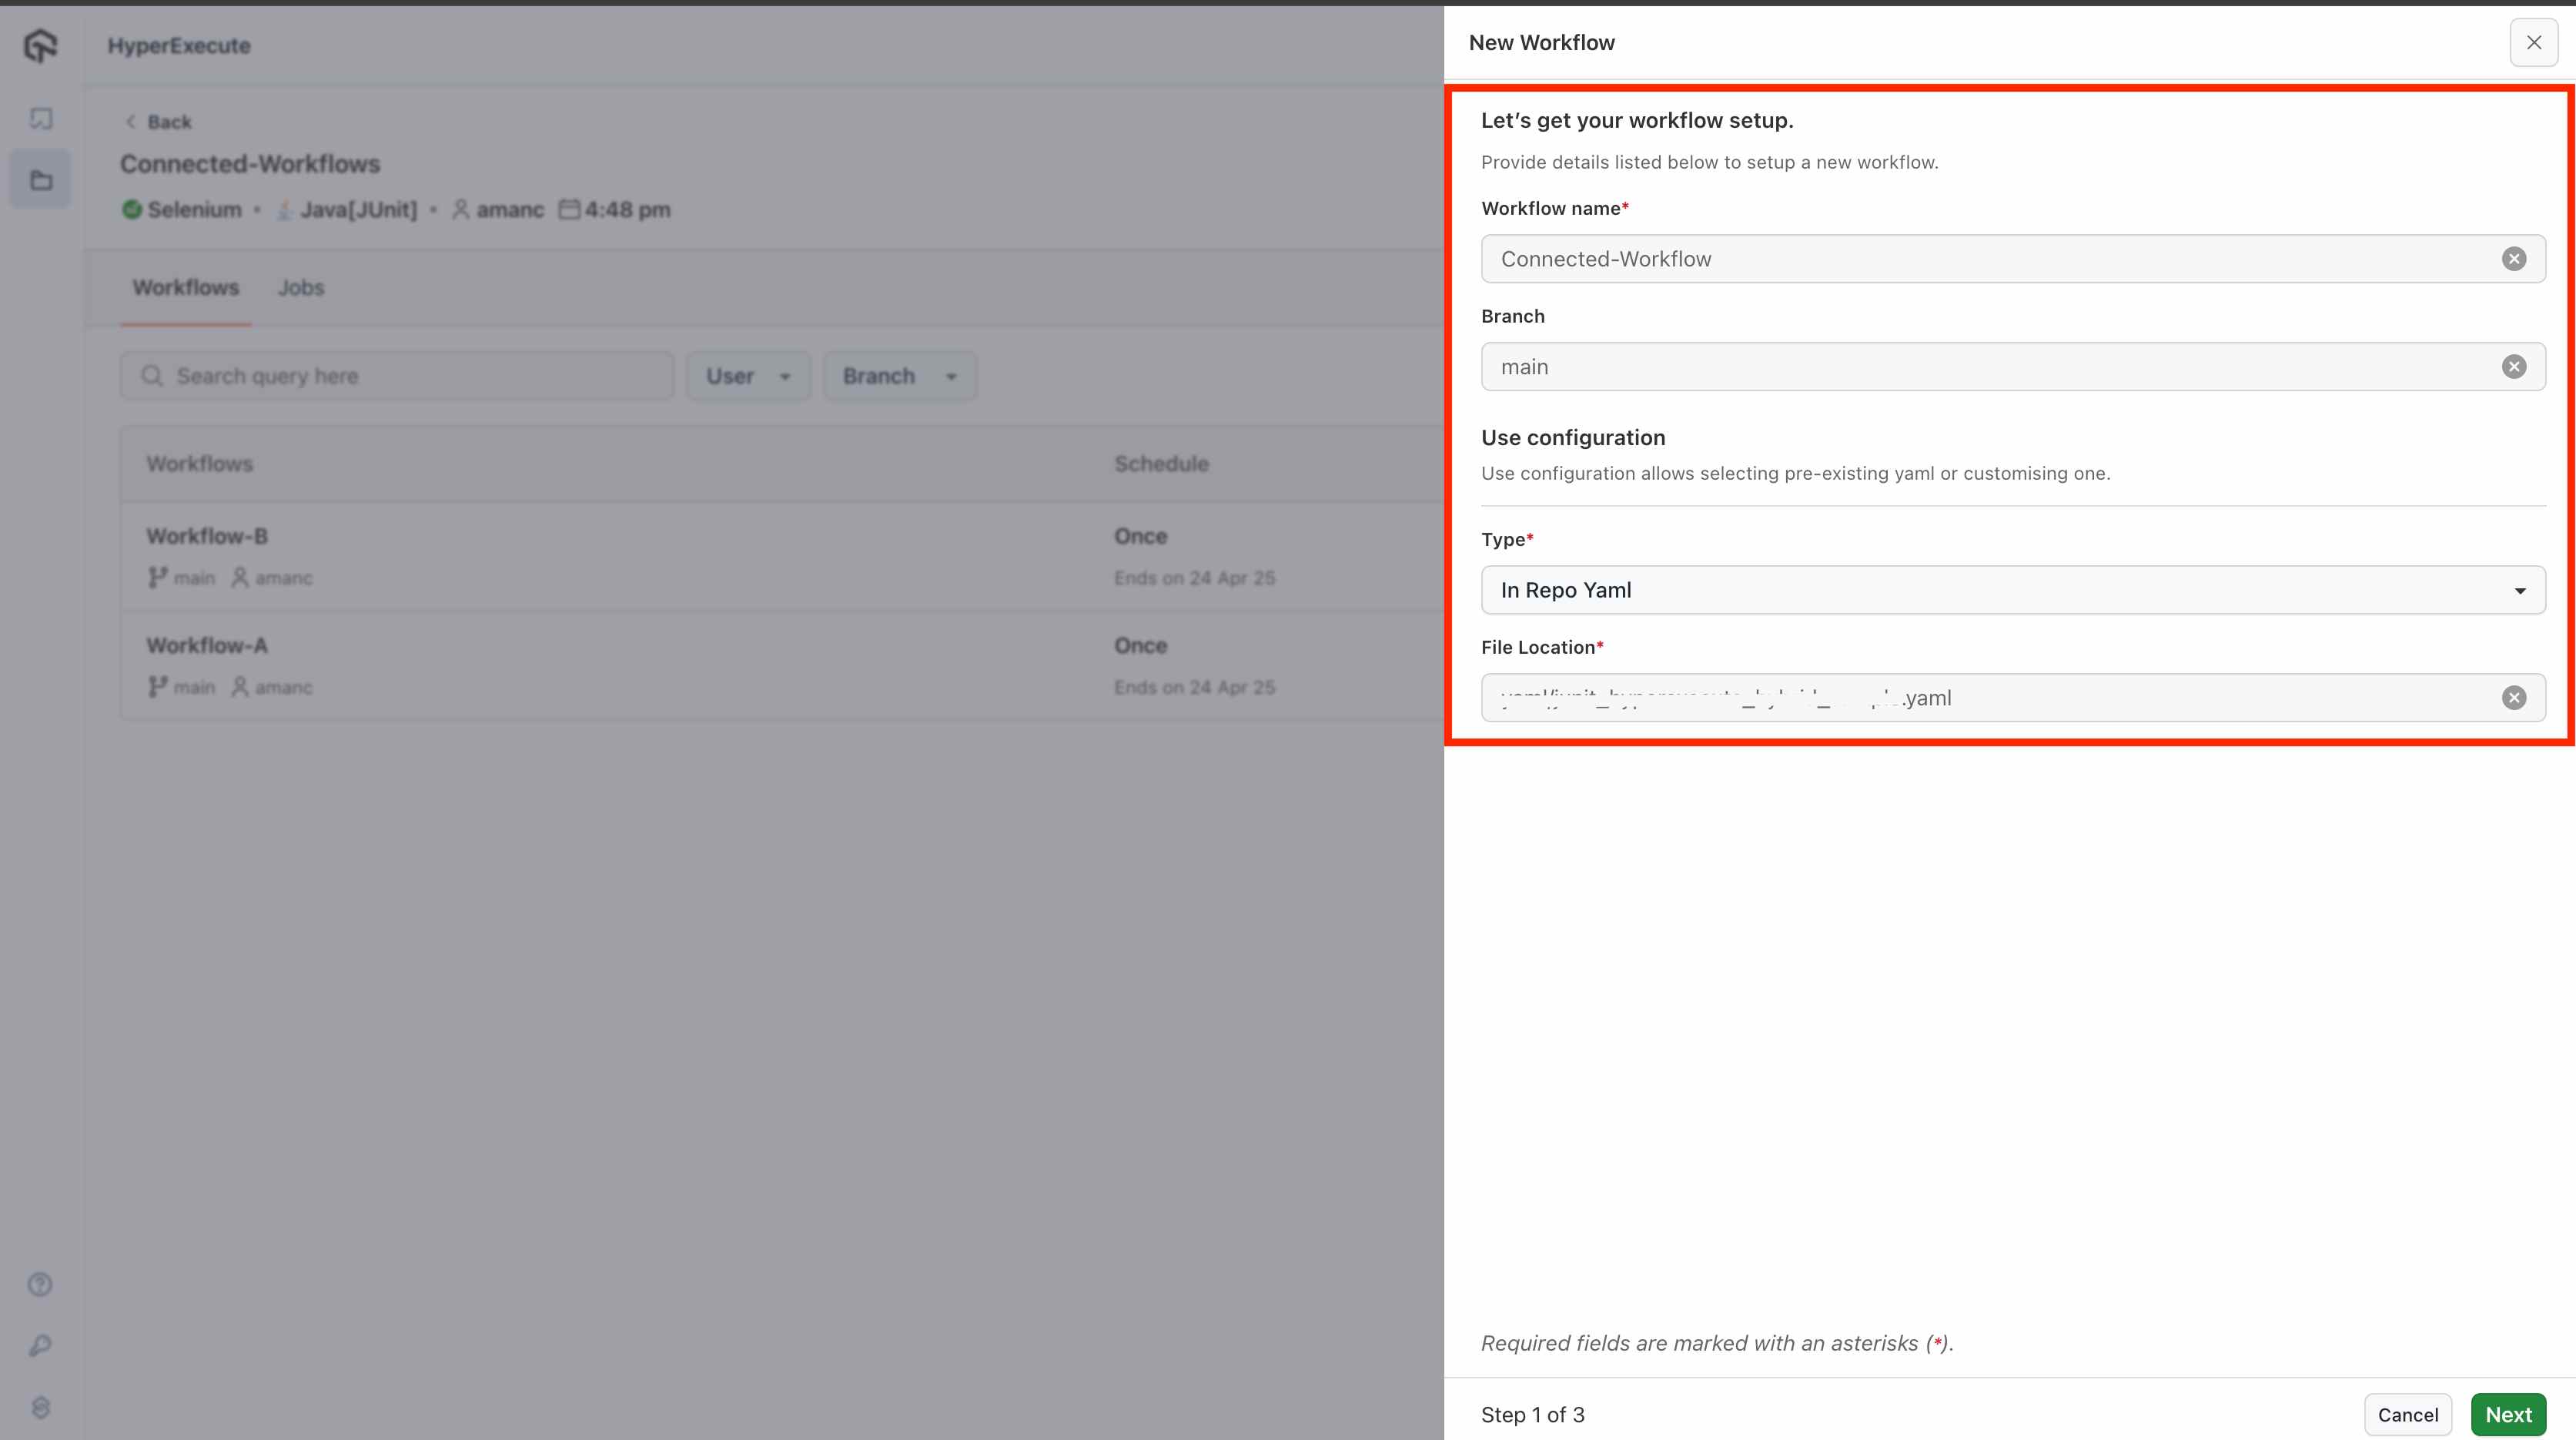
Task: Switch to the Jobs tab
Action: [301, 288]
